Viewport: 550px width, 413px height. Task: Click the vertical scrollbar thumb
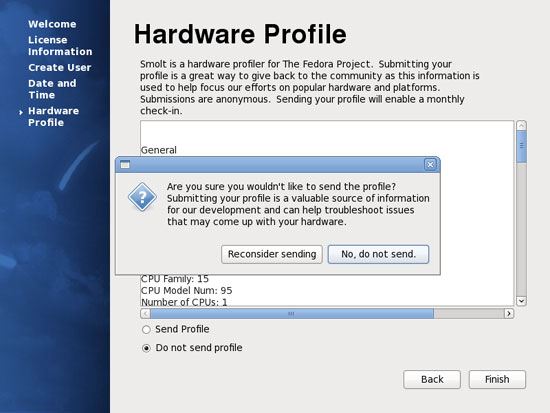[x=521, y=146]
